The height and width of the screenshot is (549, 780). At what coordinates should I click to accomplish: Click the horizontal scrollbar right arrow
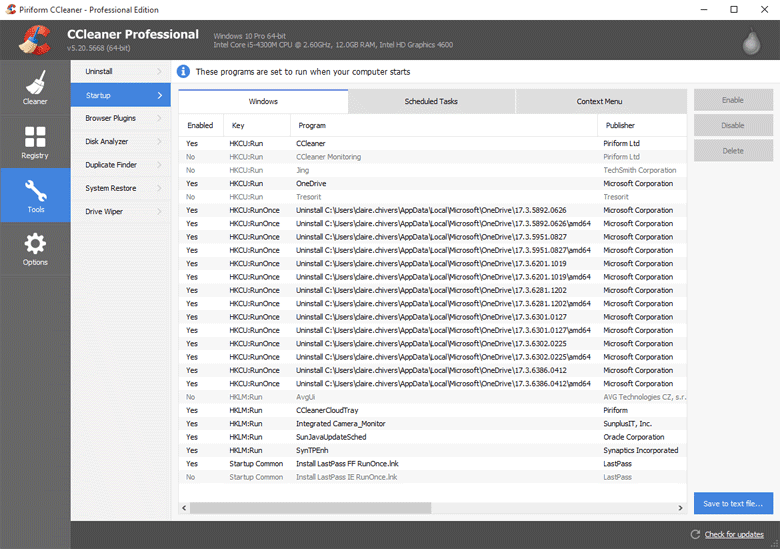681,508
